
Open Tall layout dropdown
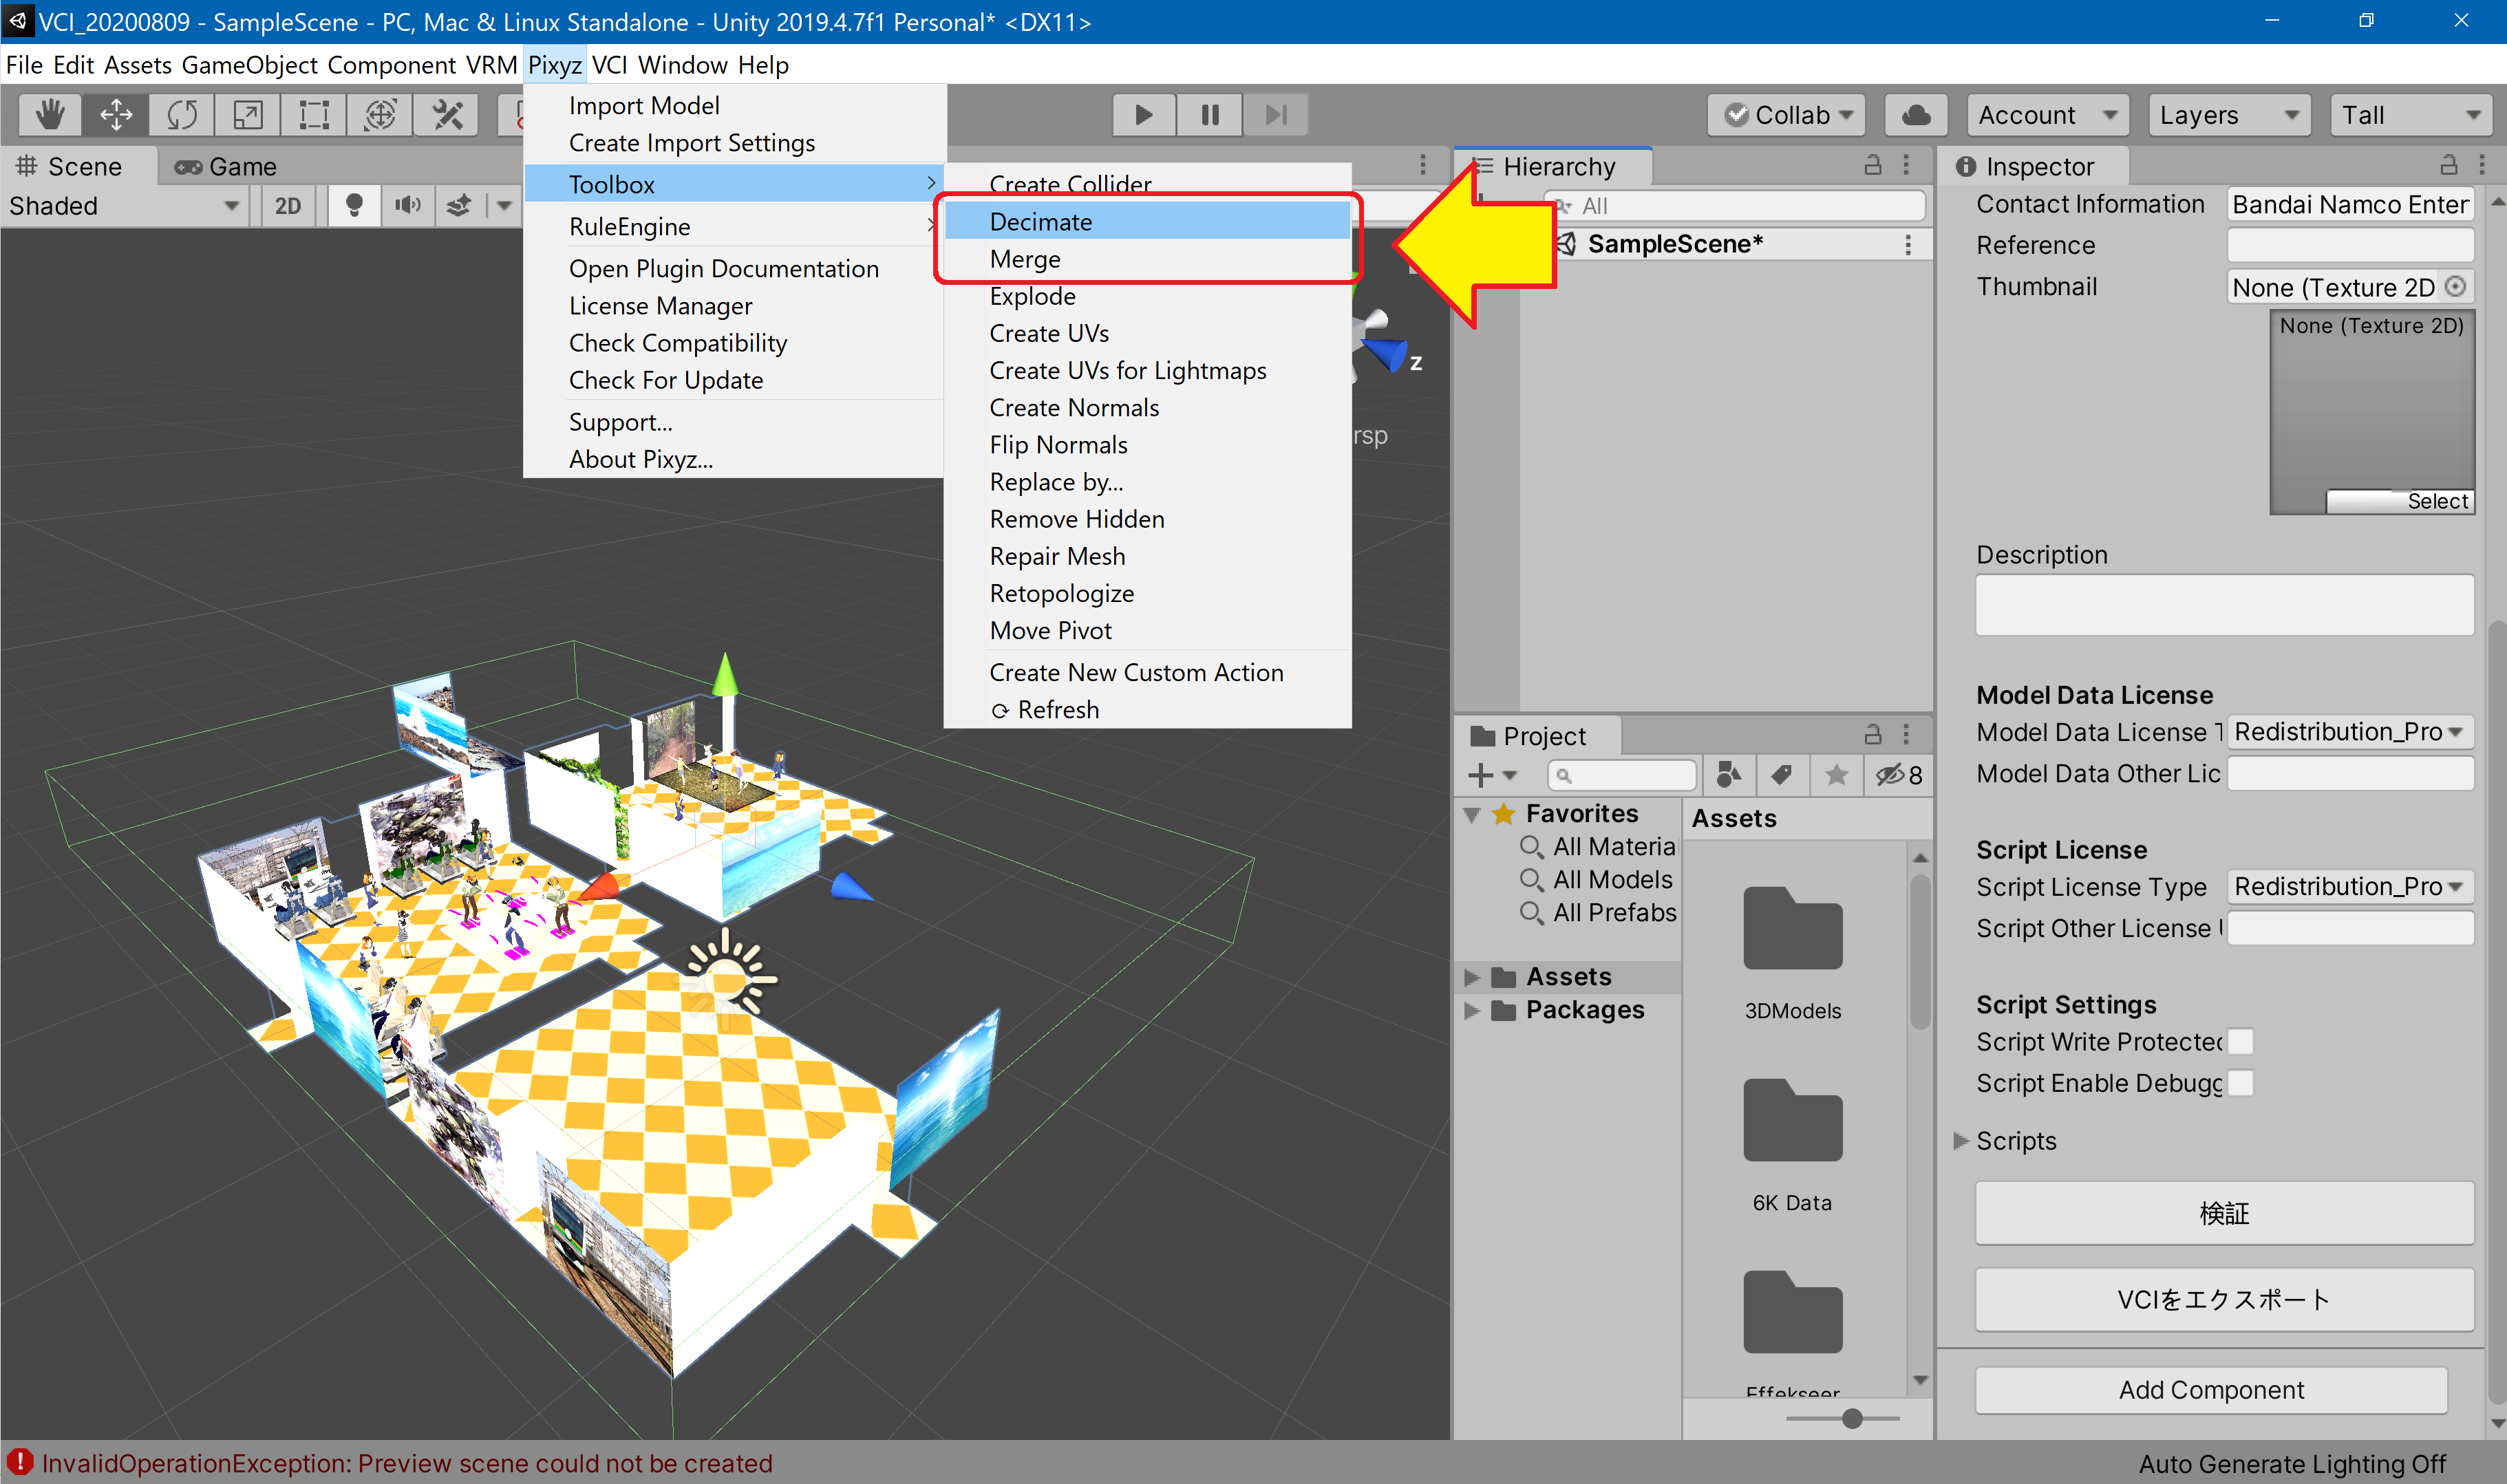2411,115
